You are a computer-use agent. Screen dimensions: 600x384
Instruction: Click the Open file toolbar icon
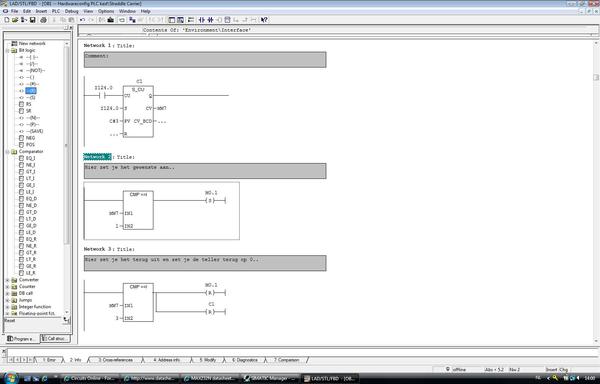pos(15,20)
